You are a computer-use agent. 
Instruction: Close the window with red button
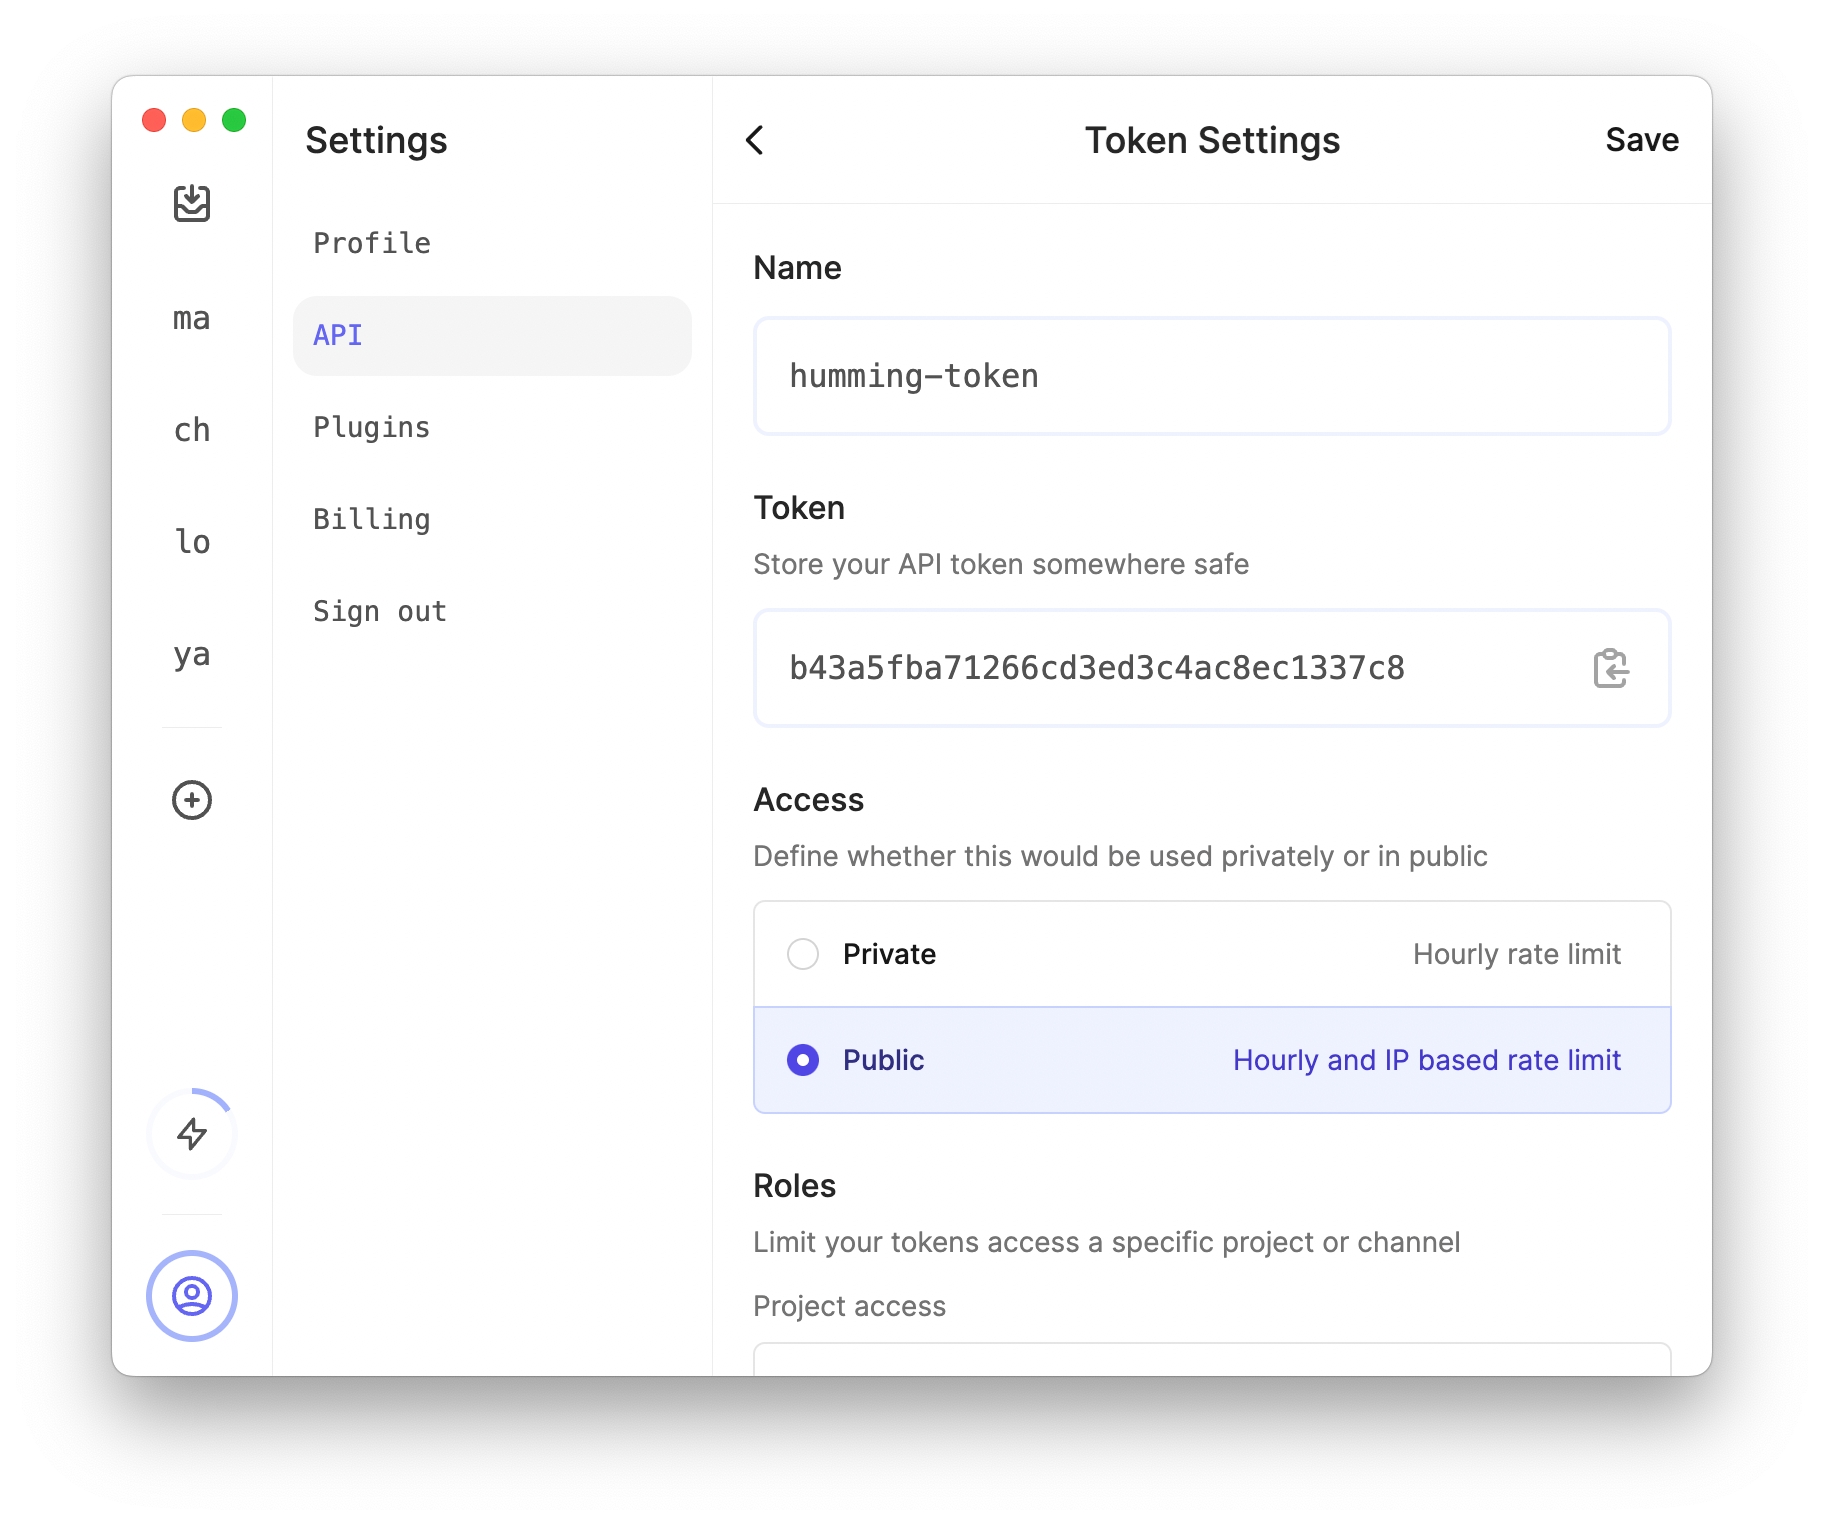point(154,120)
